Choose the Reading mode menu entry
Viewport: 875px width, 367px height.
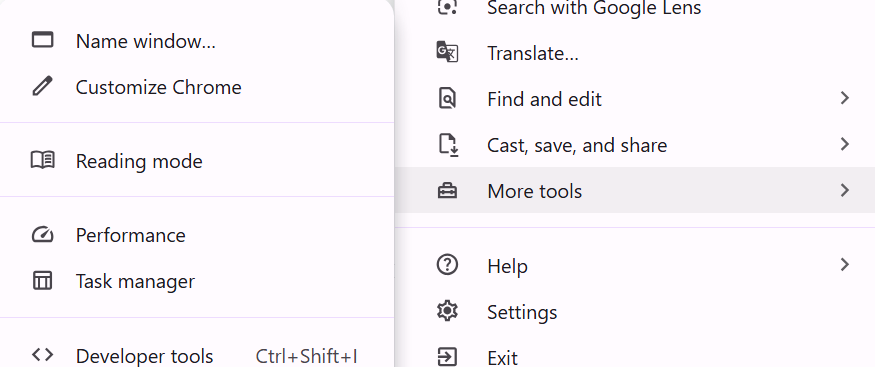[x=197, y=161]
